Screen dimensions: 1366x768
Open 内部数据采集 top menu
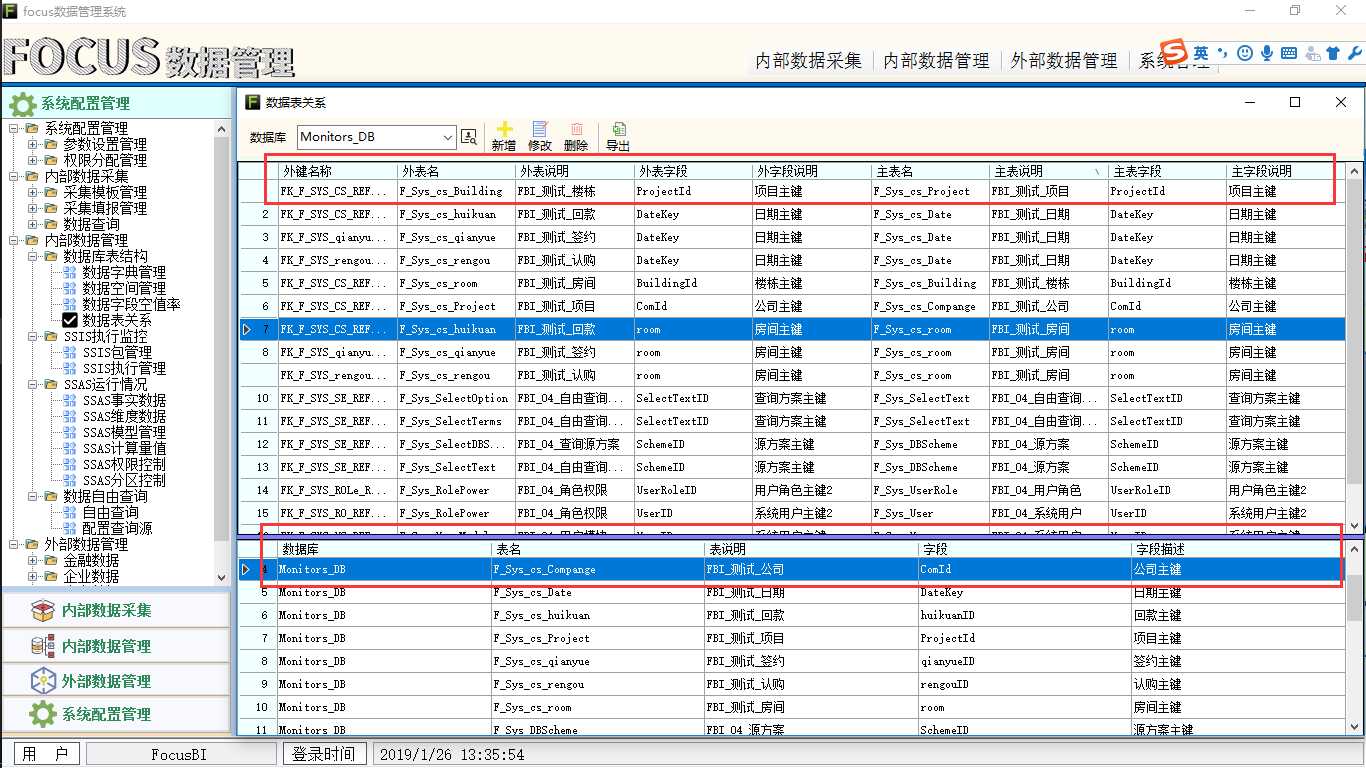click(808, 60)
